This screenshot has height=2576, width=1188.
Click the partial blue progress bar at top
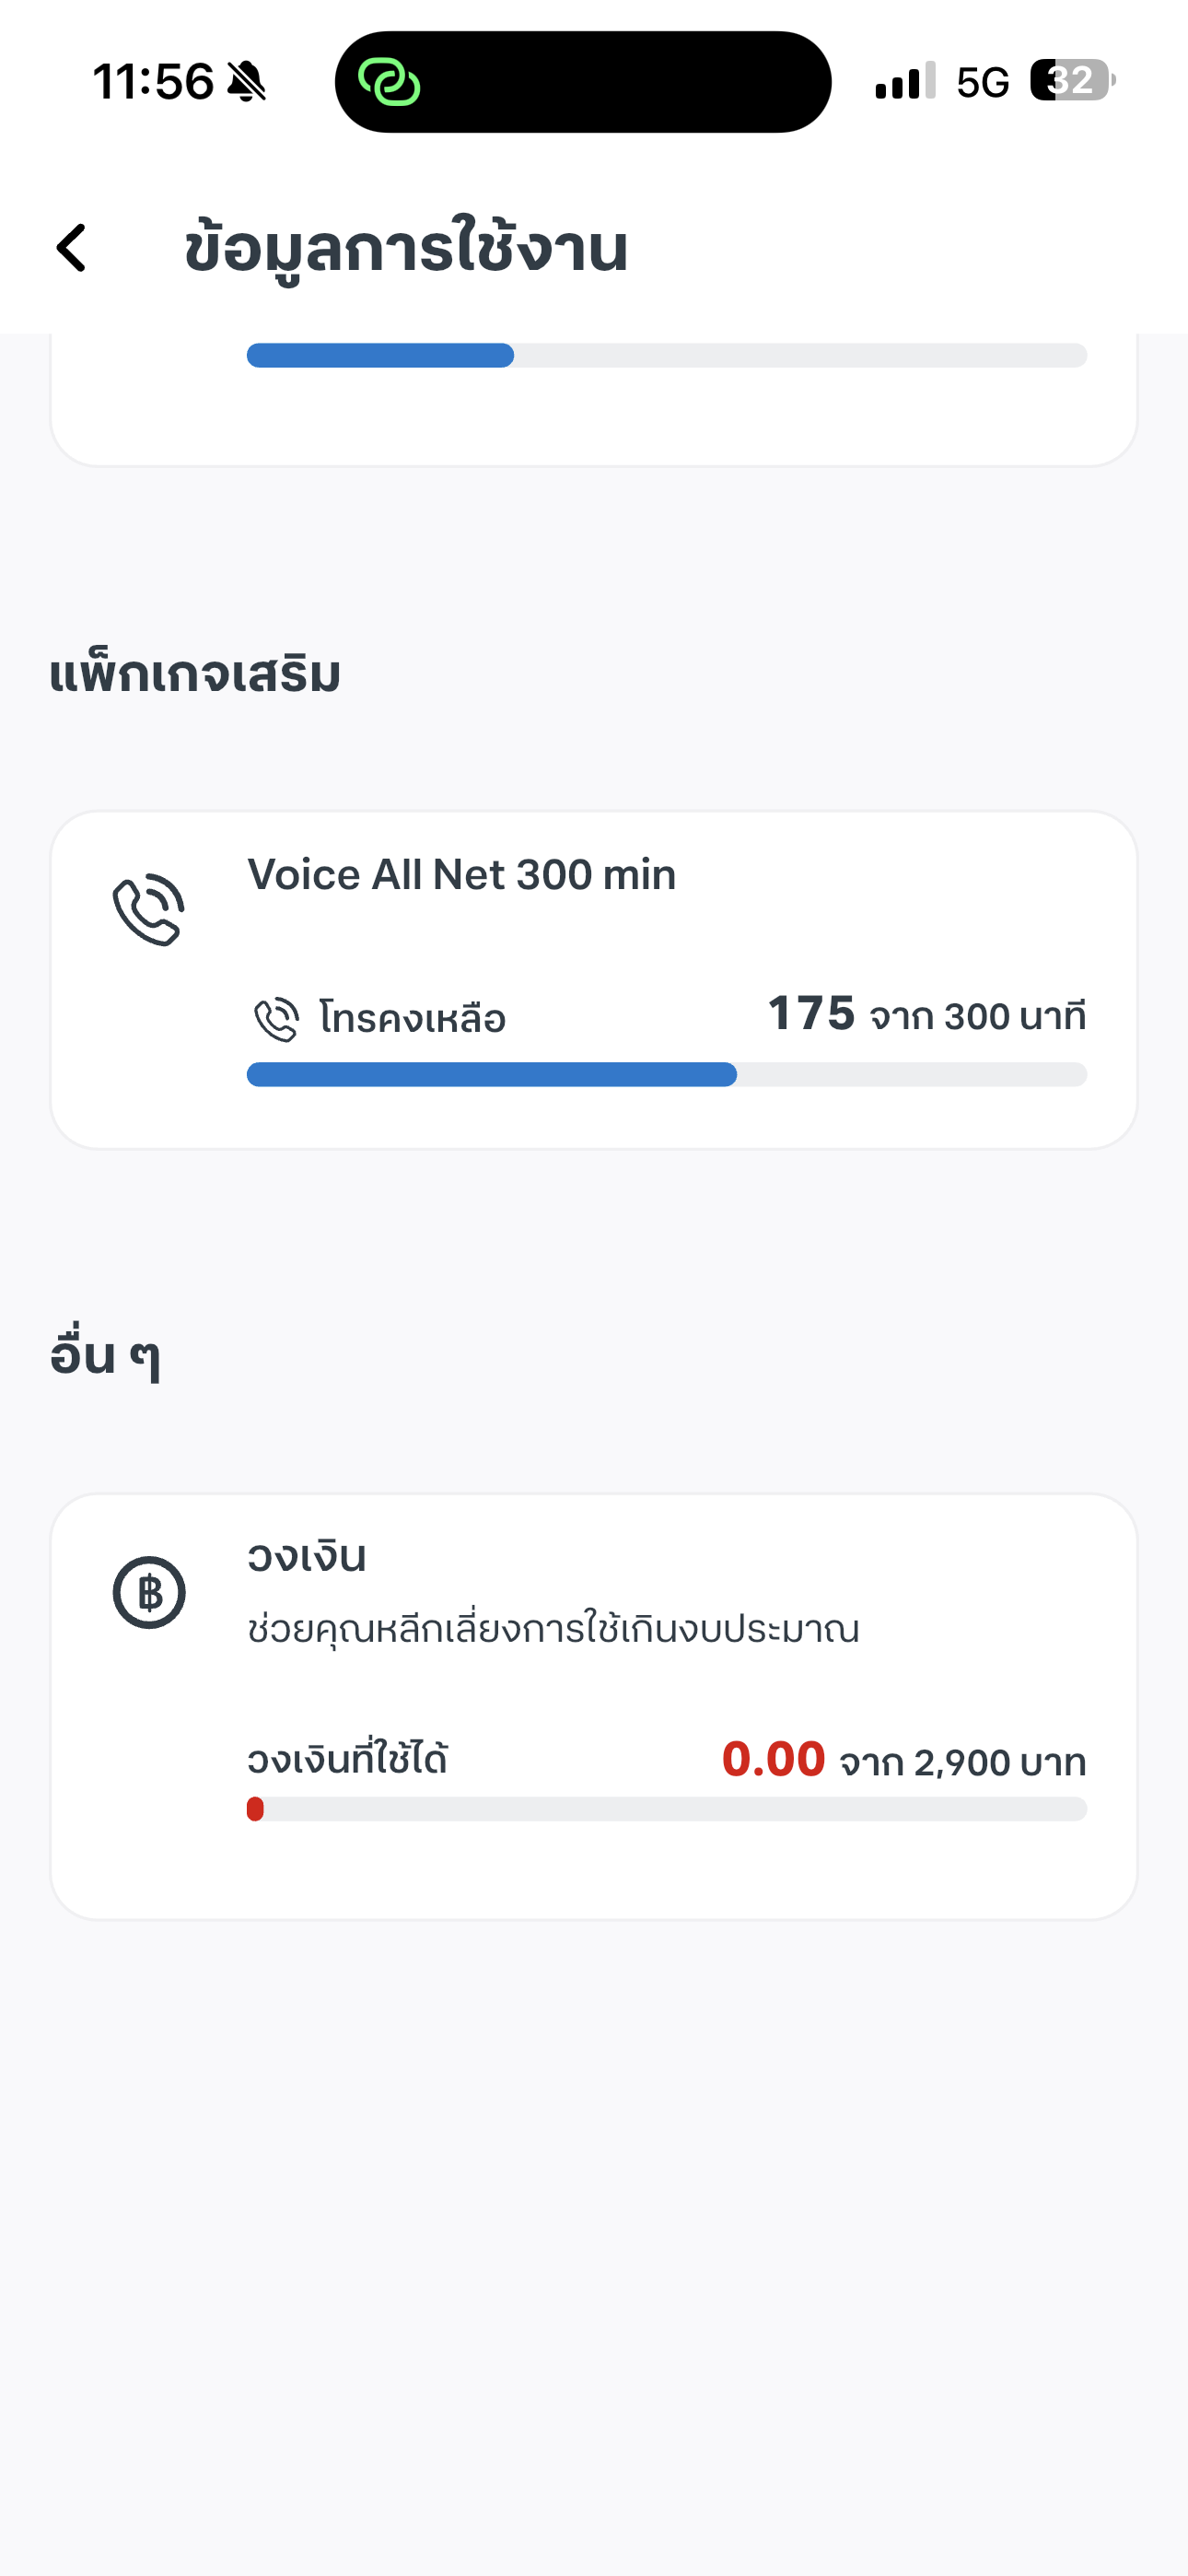click(x=666, y=356)
